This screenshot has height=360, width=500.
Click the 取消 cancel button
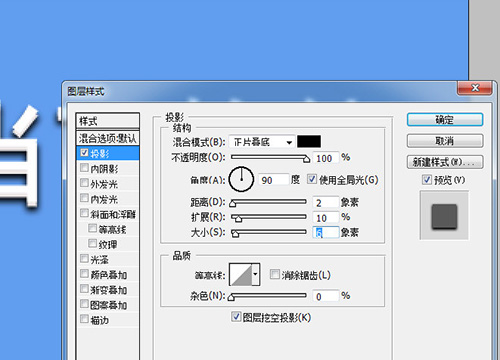pyautogui.click(x=445, y=141)
